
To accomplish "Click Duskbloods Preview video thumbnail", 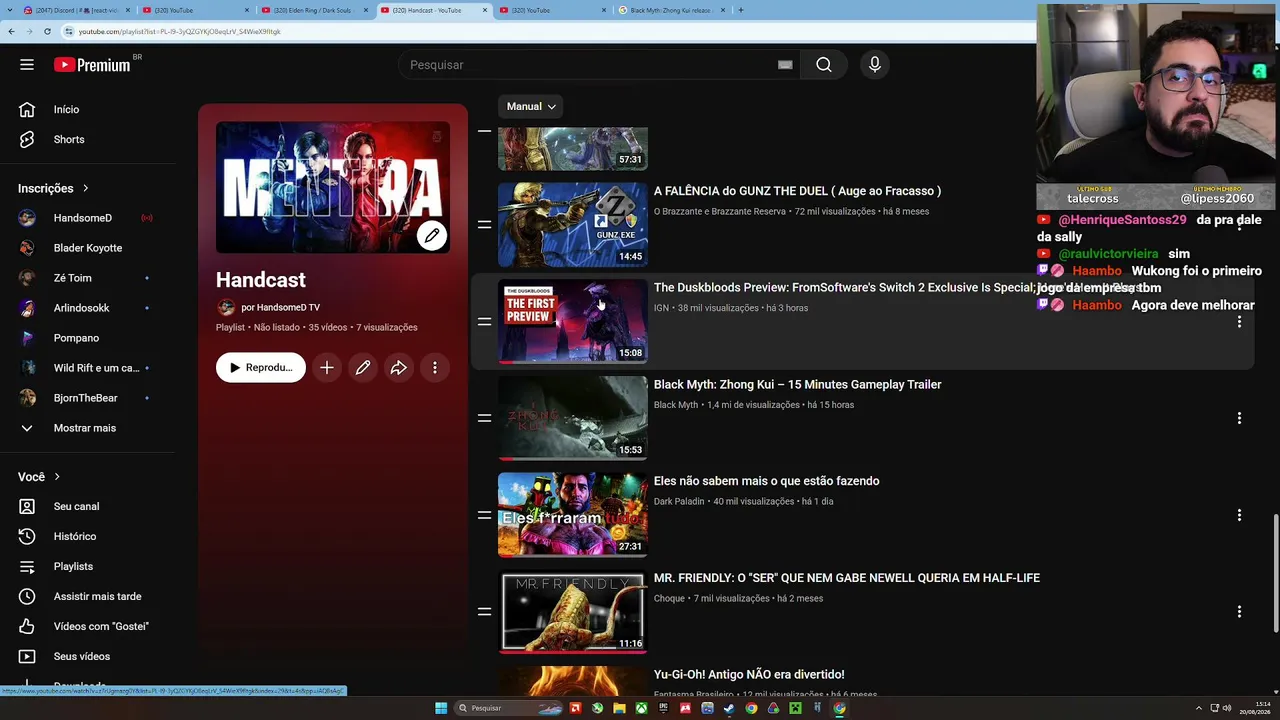I will (573, 322).
